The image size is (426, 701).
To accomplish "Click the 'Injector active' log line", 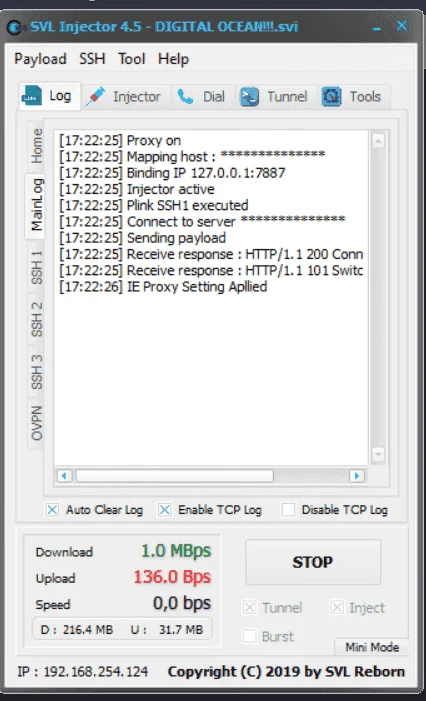I will click(x=137, y=189).
